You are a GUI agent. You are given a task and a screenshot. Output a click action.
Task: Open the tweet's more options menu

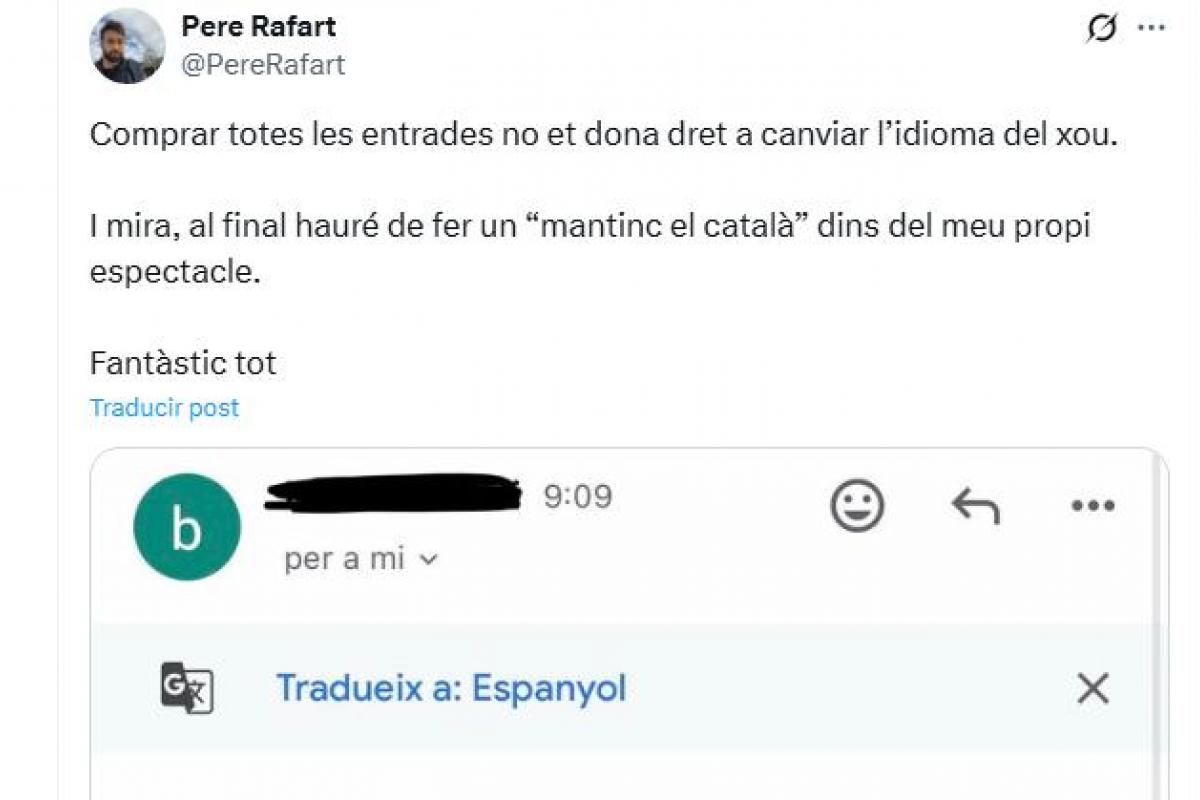pyautogui.click(x=1151, y=30)
